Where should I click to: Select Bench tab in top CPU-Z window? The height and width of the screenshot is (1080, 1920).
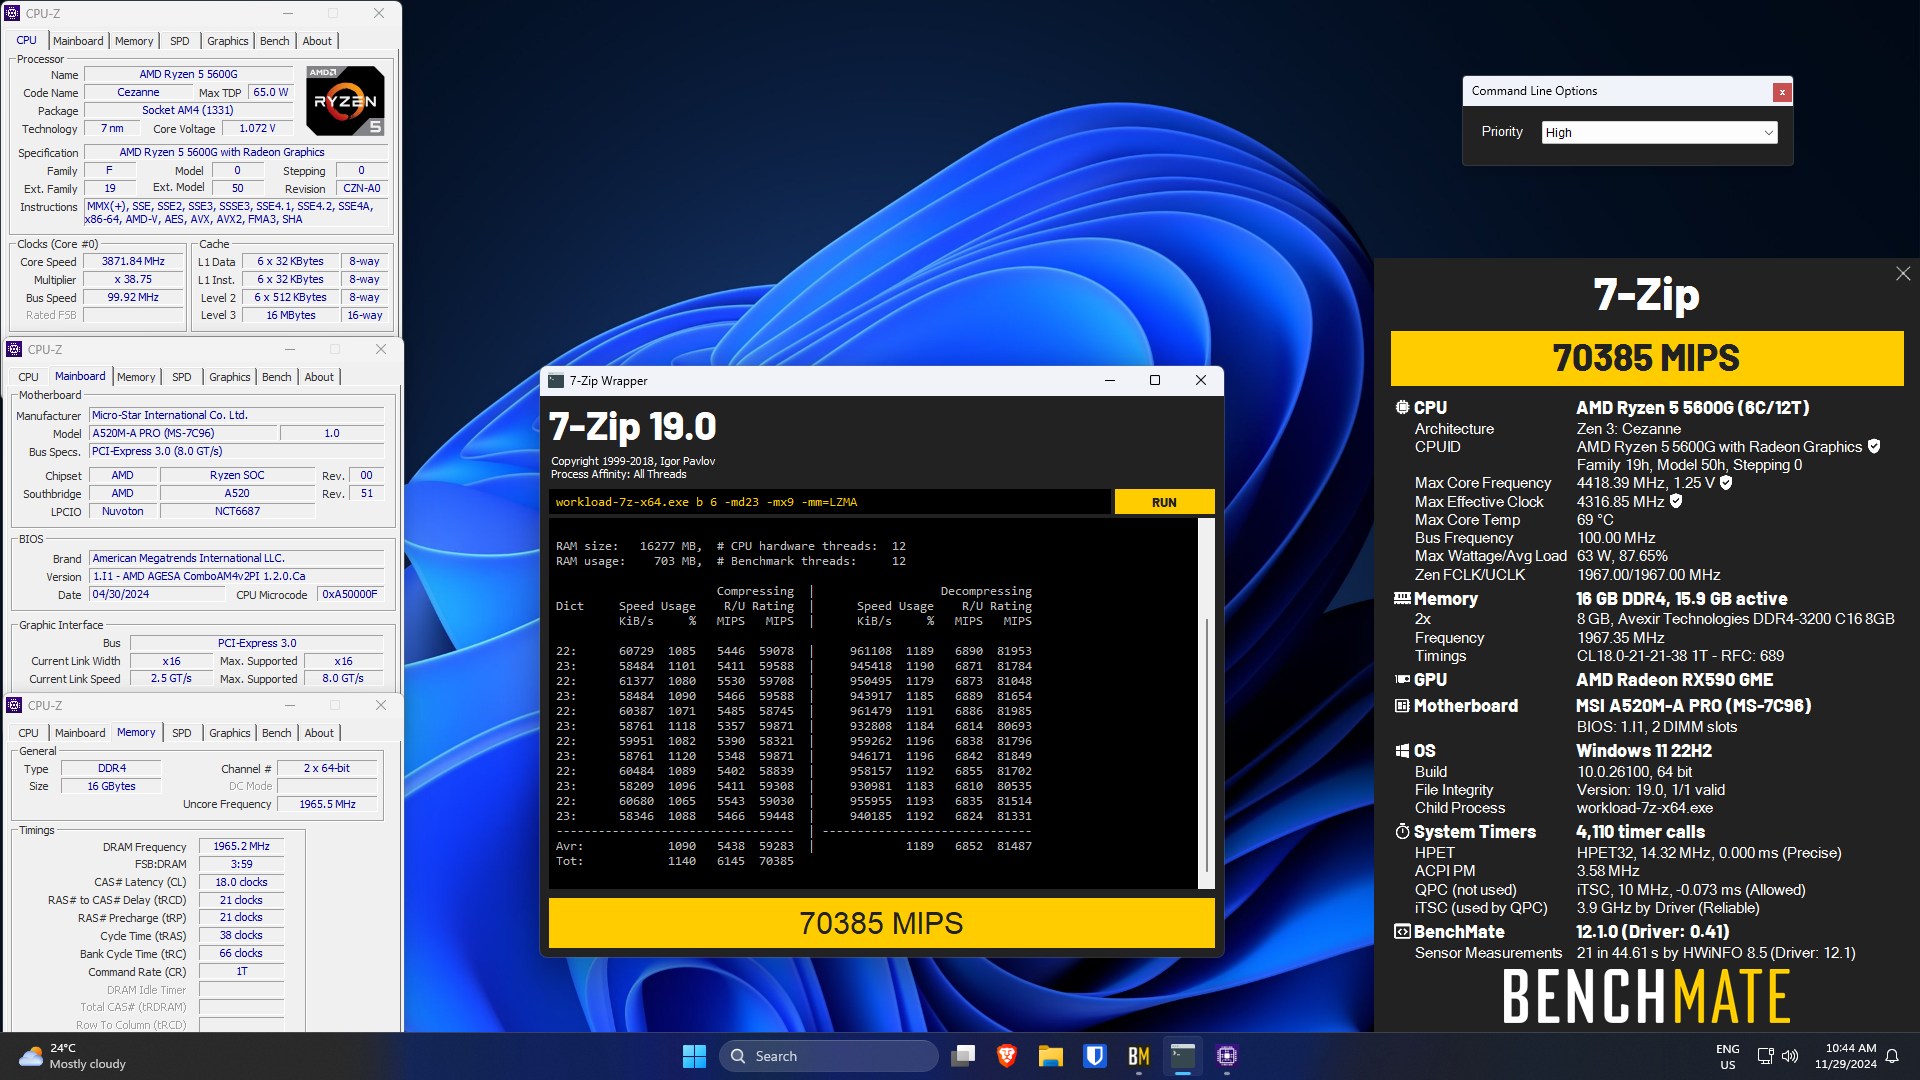coord(275,41)
